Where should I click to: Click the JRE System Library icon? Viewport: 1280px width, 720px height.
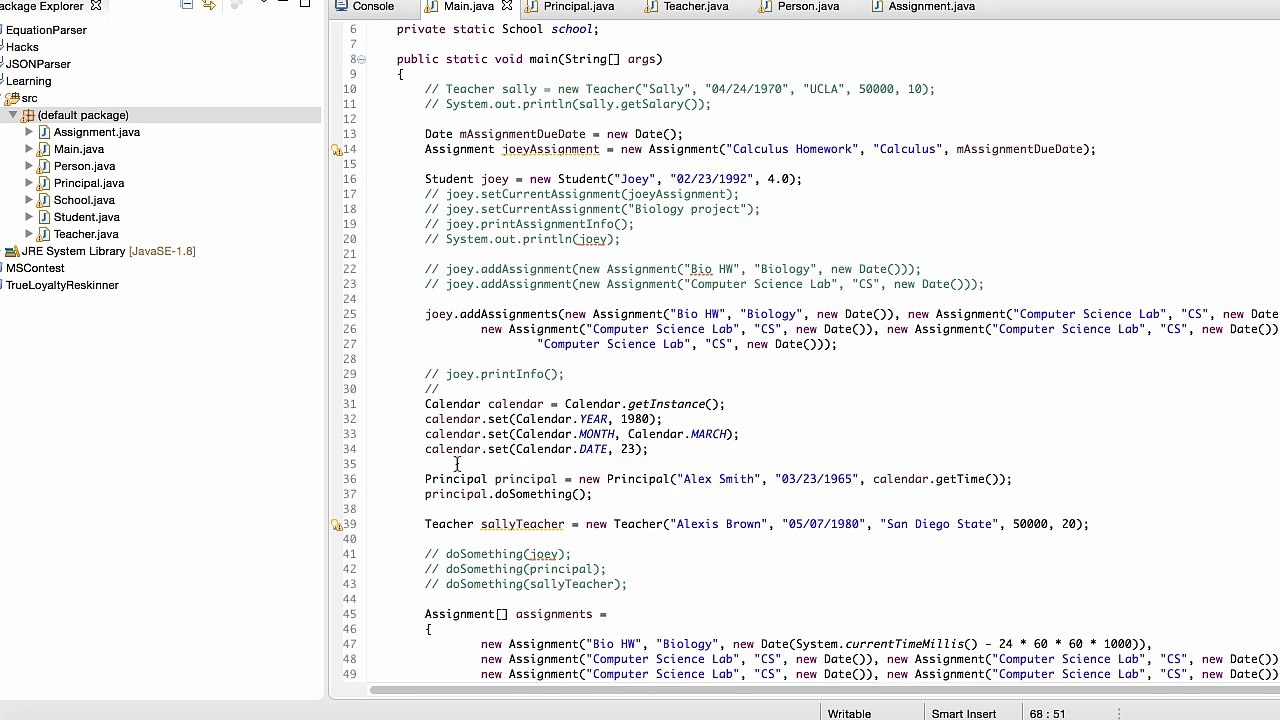[x=12, y=251]
